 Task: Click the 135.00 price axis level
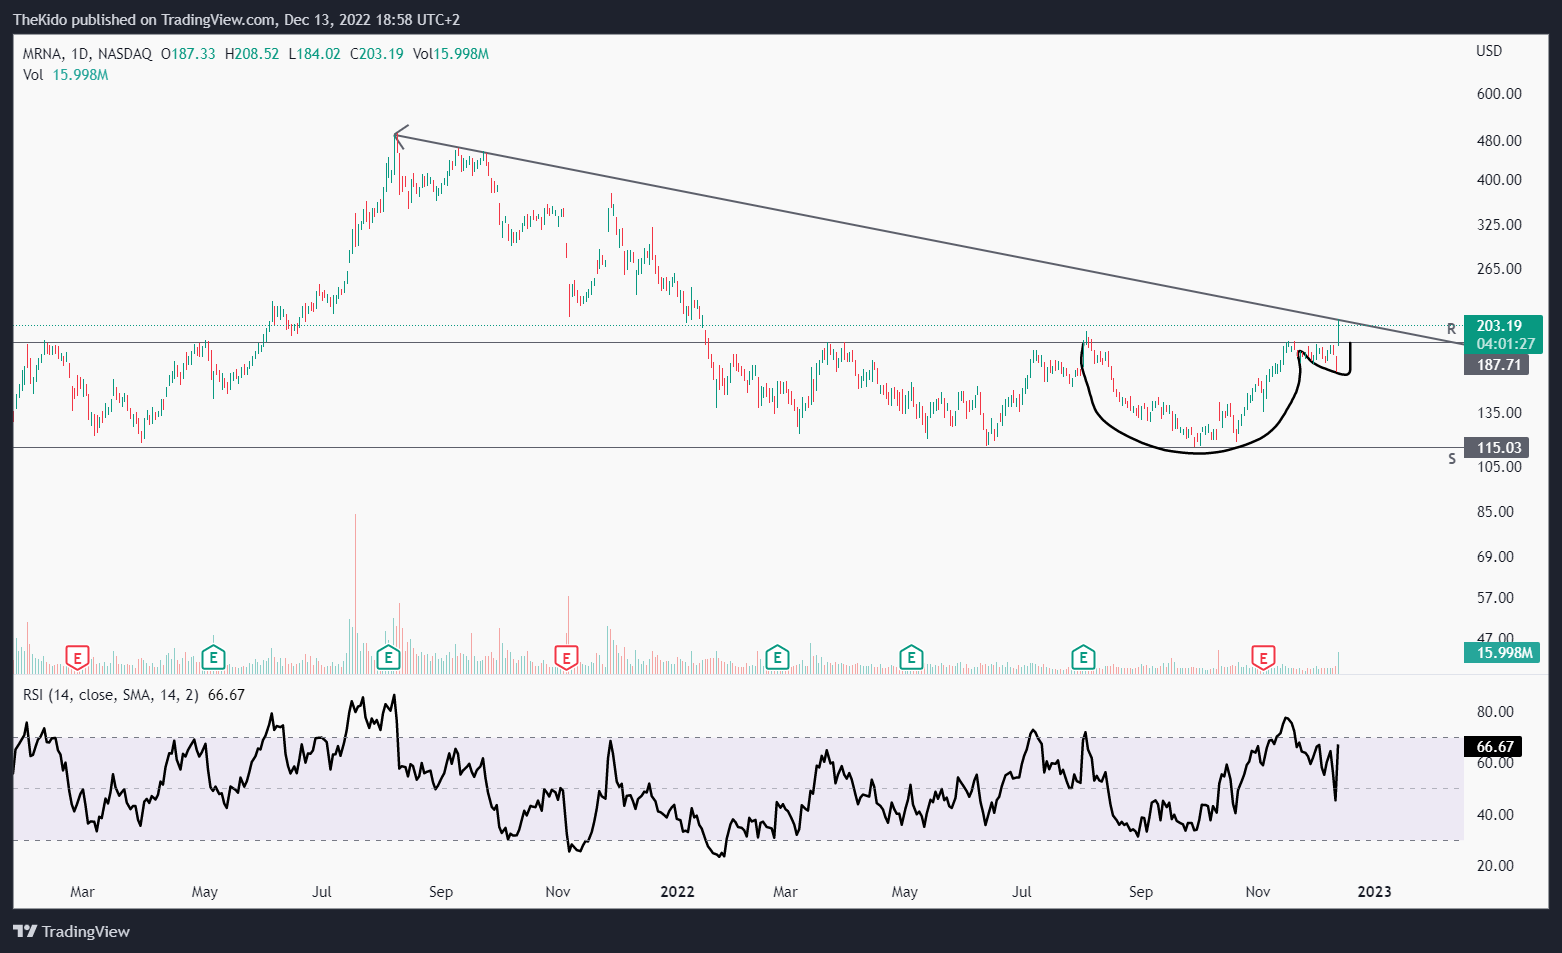pos(1499,413)
